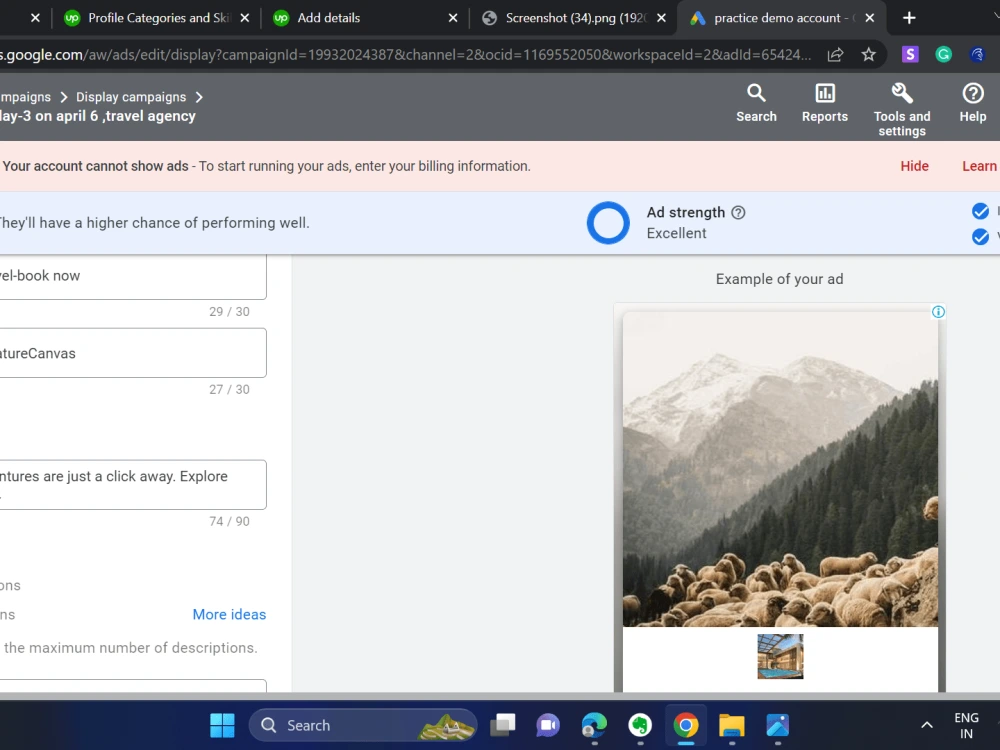
Task: Switch to Google Chrome in the taskbar
Action: point(686,725)
